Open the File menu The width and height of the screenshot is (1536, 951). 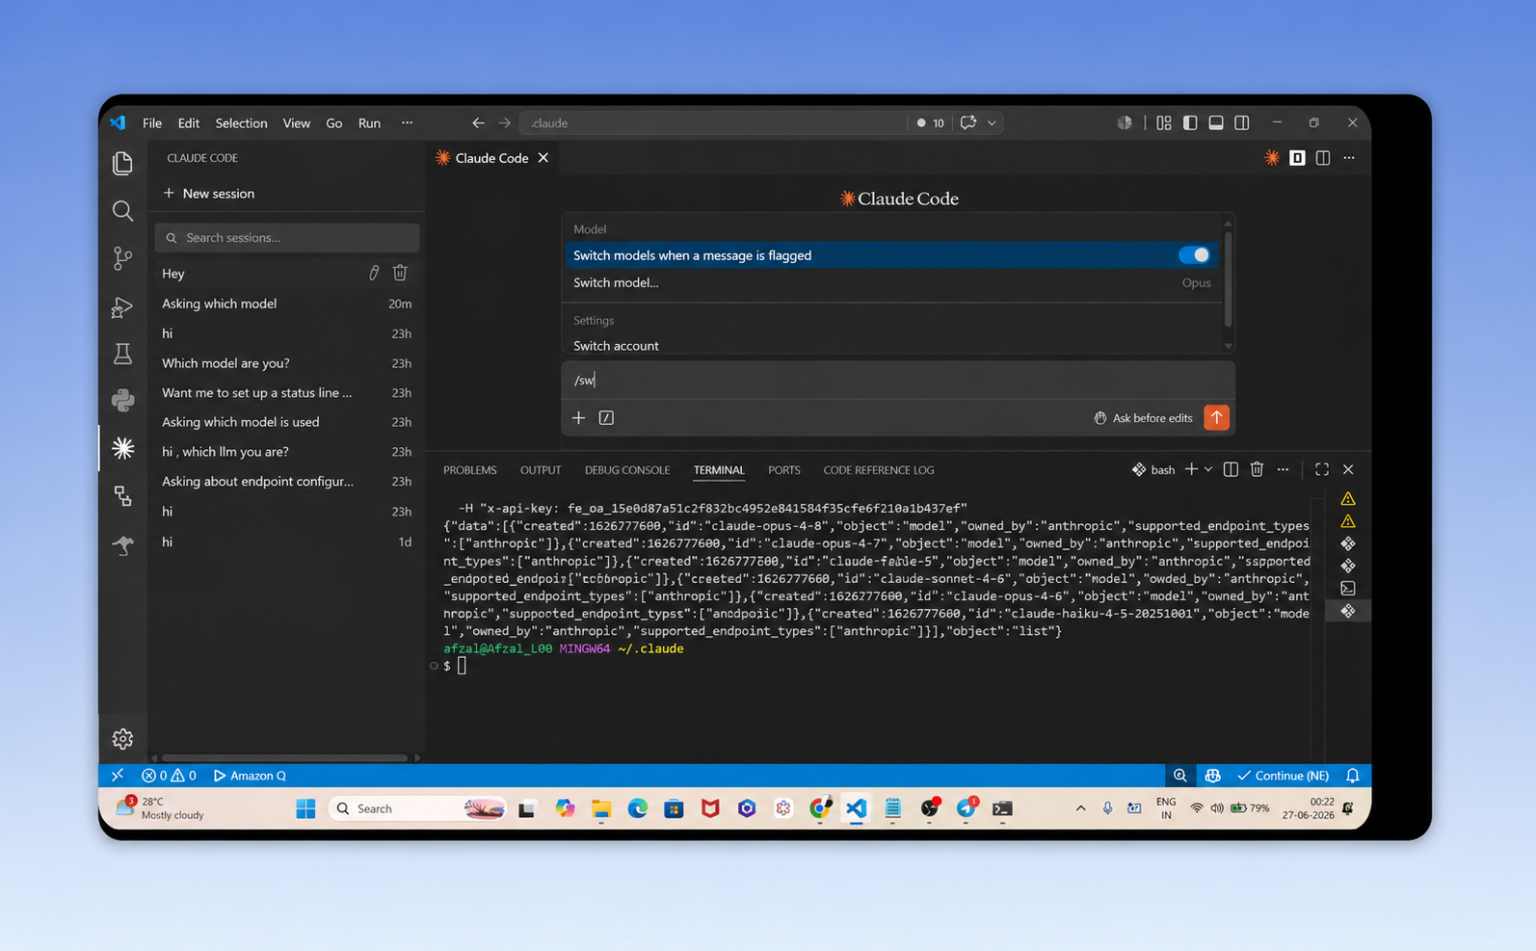pyautogui.click(x=152, y=123)
